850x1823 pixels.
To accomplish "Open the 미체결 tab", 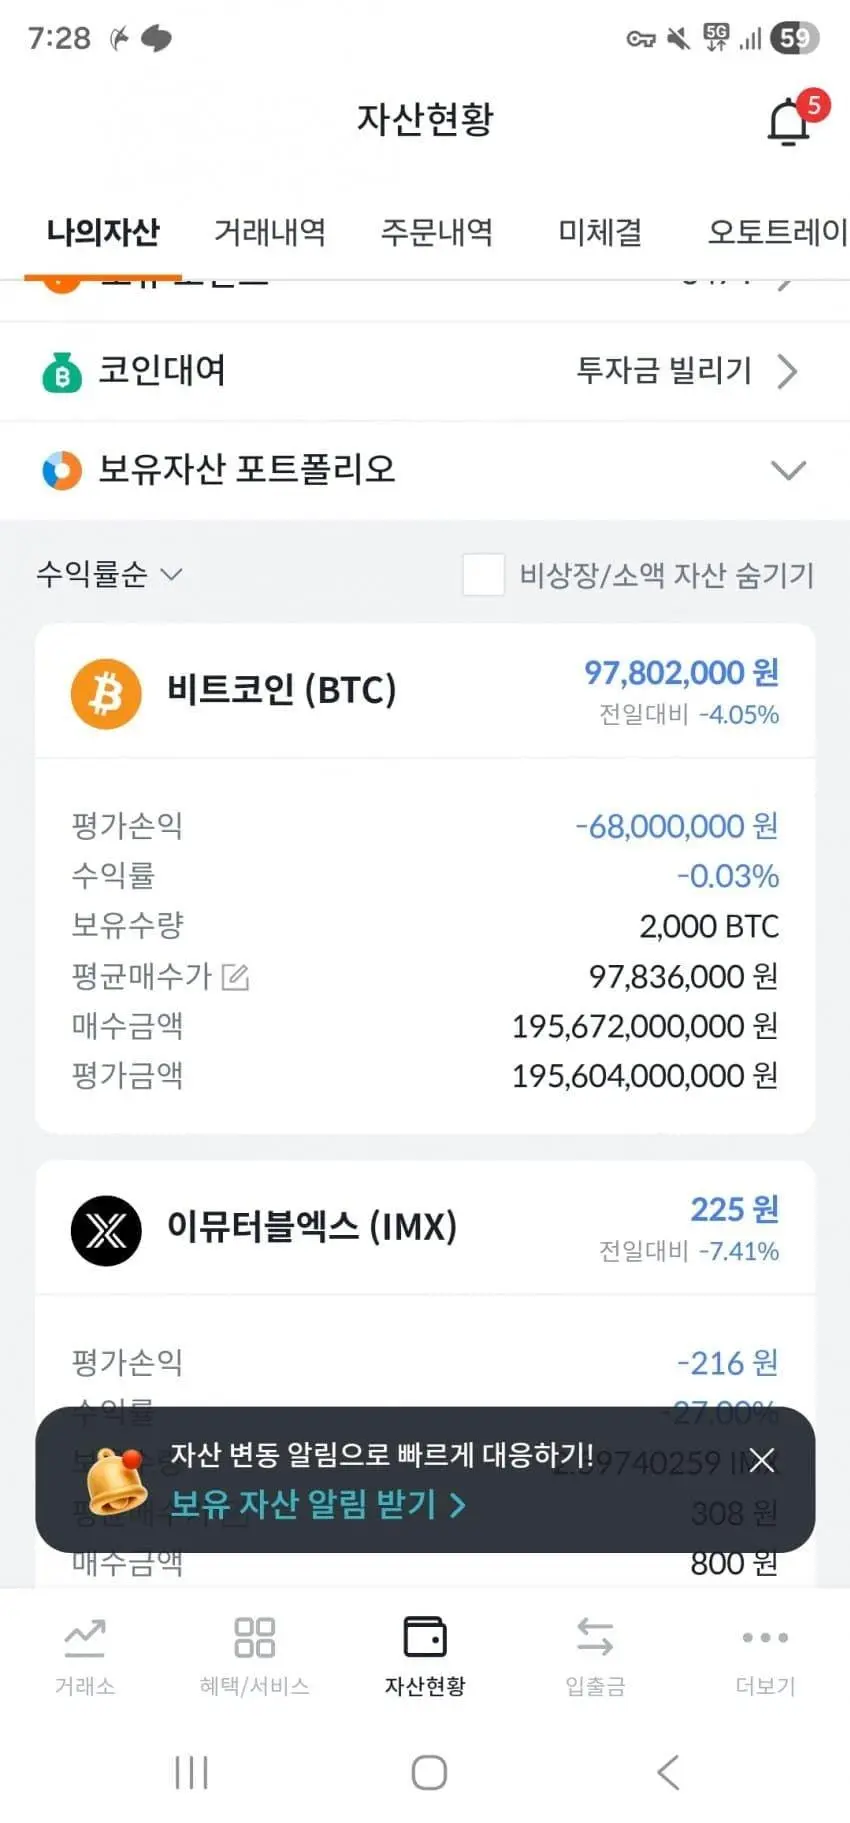I will point(600,232).
